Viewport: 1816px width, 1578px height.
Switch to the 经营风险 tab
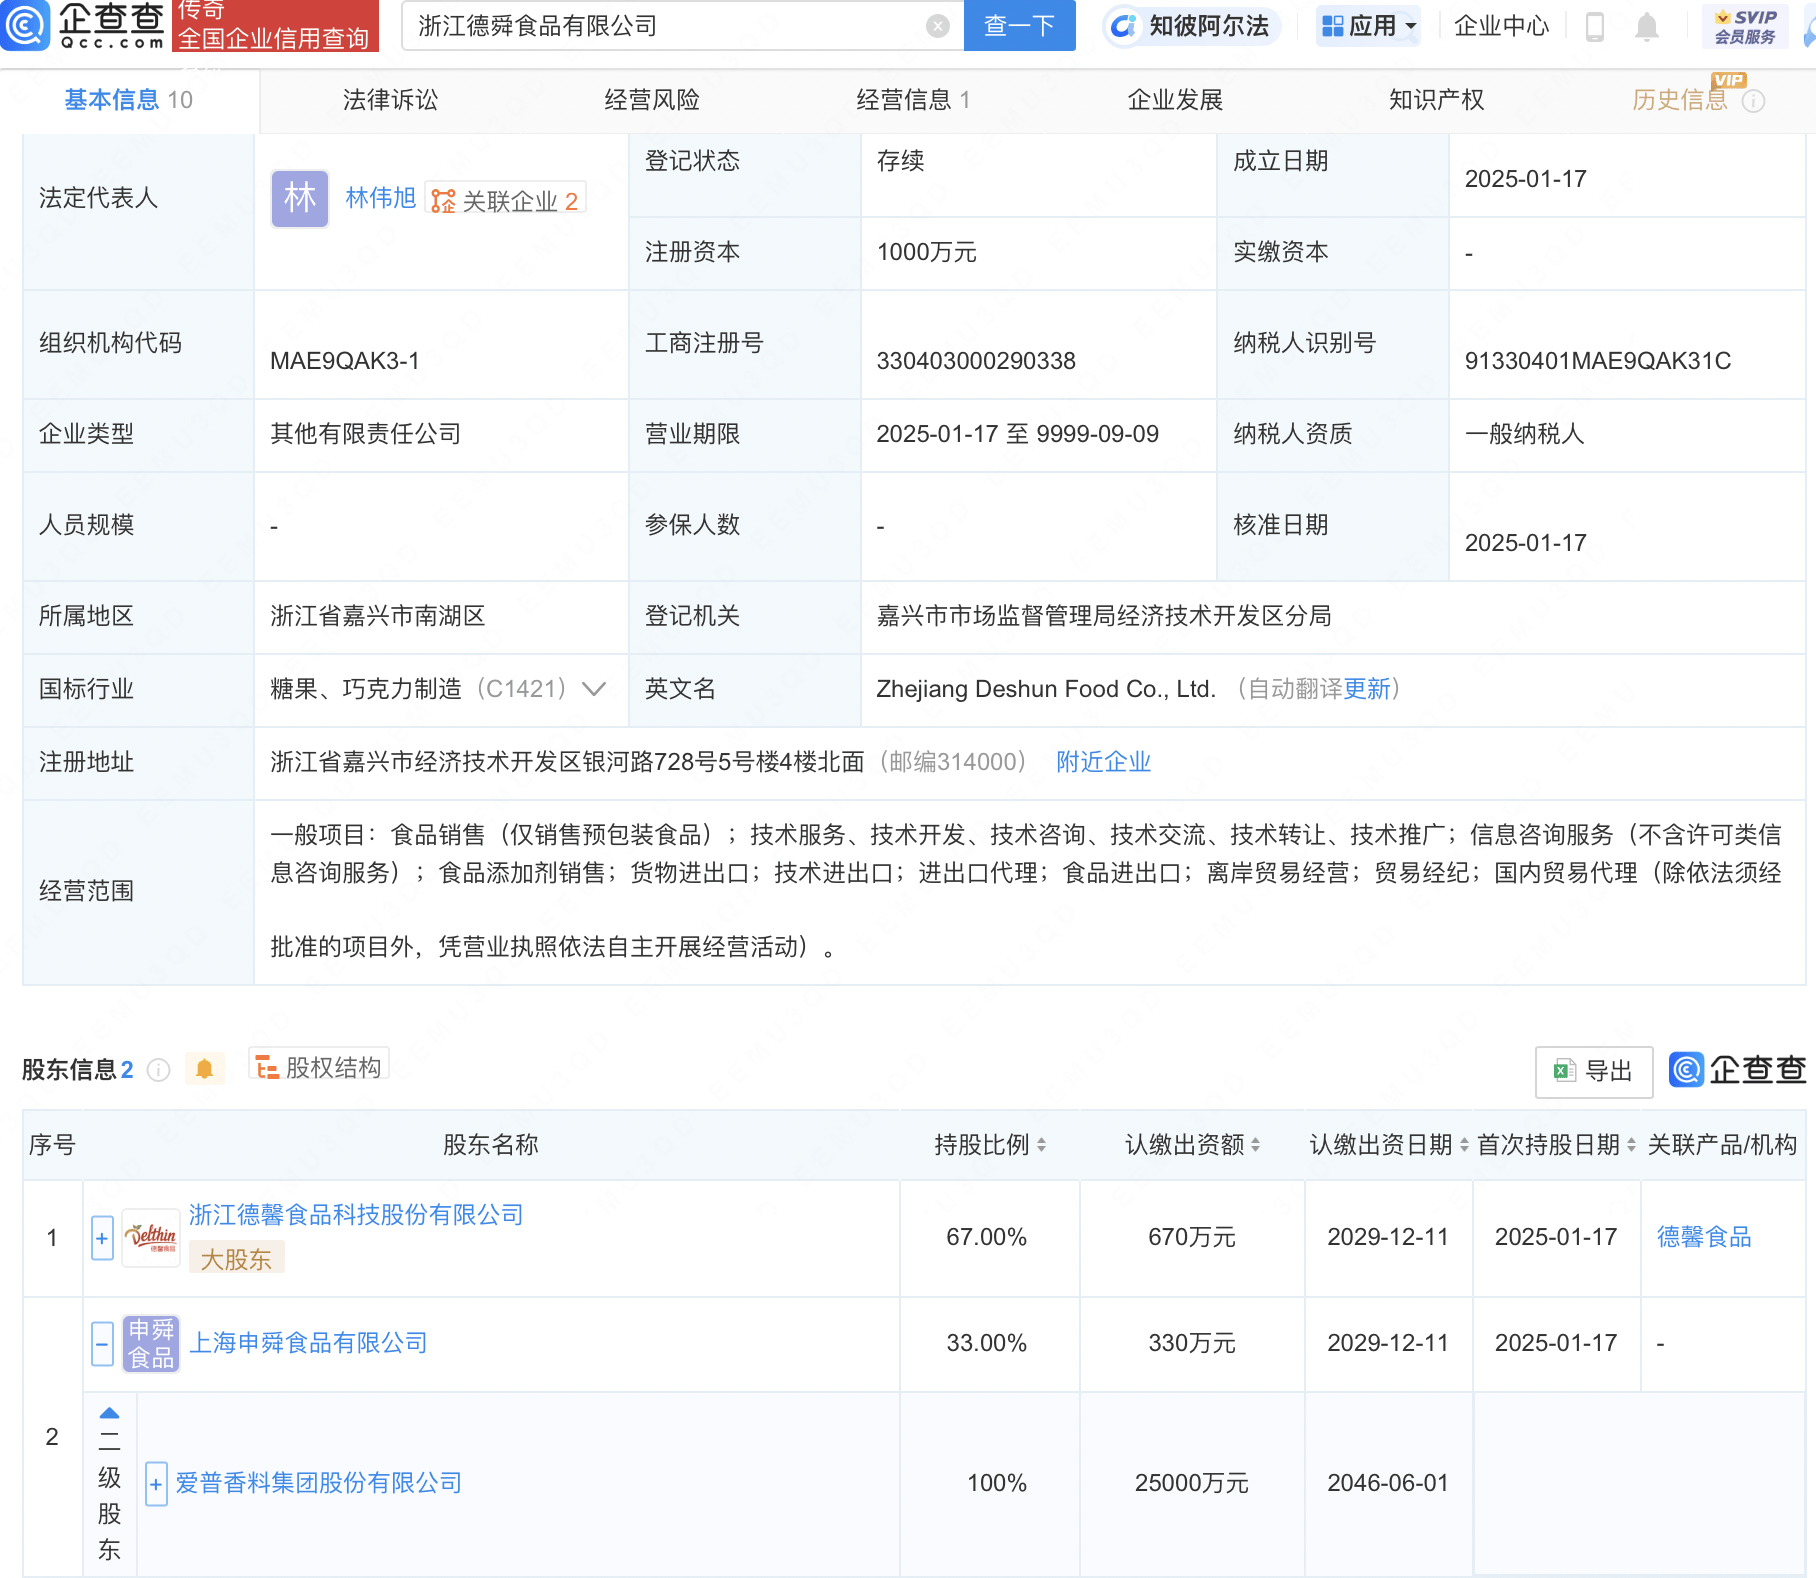click(x=652, y=100)
